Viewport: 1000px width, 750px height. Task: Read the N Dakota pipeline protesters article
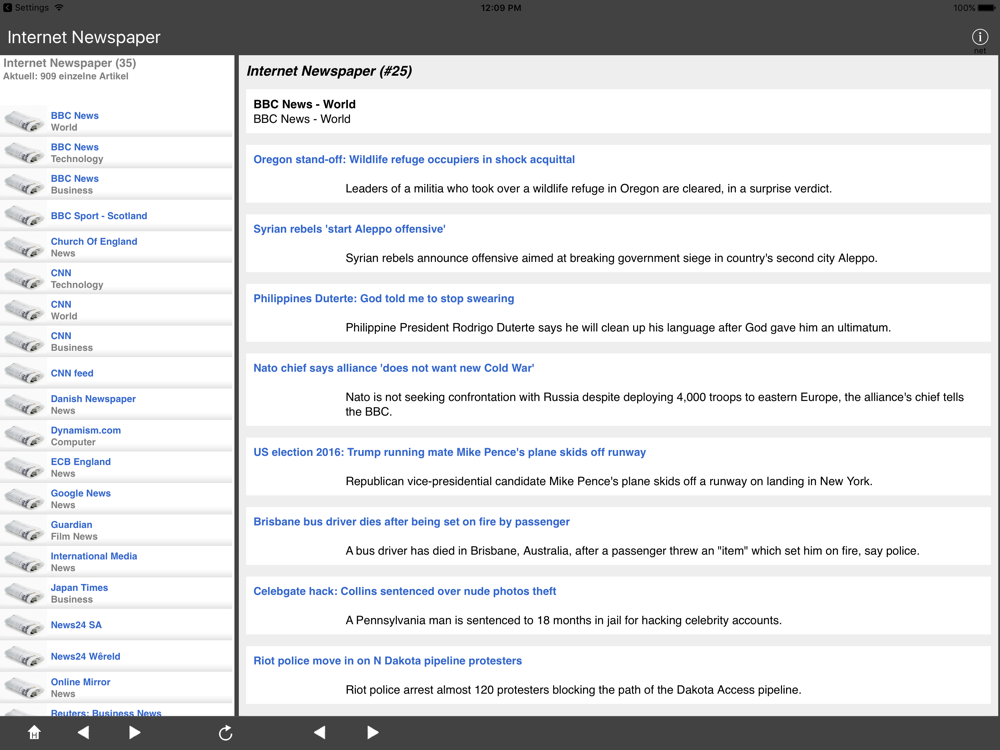tap(387, 661)
